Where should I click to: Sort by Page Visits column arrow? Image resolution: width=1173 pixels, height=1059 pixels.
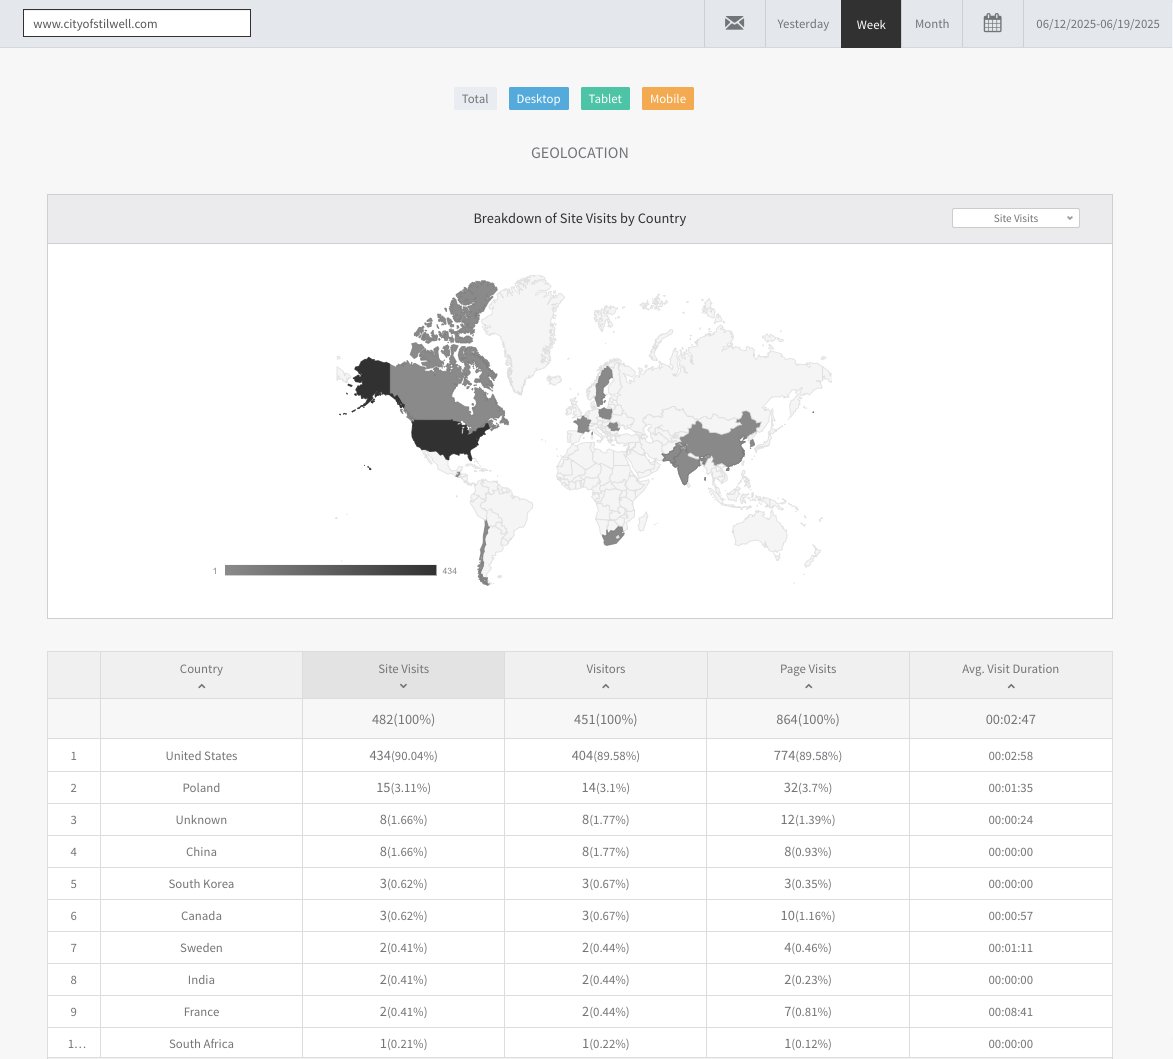point(808,687)
